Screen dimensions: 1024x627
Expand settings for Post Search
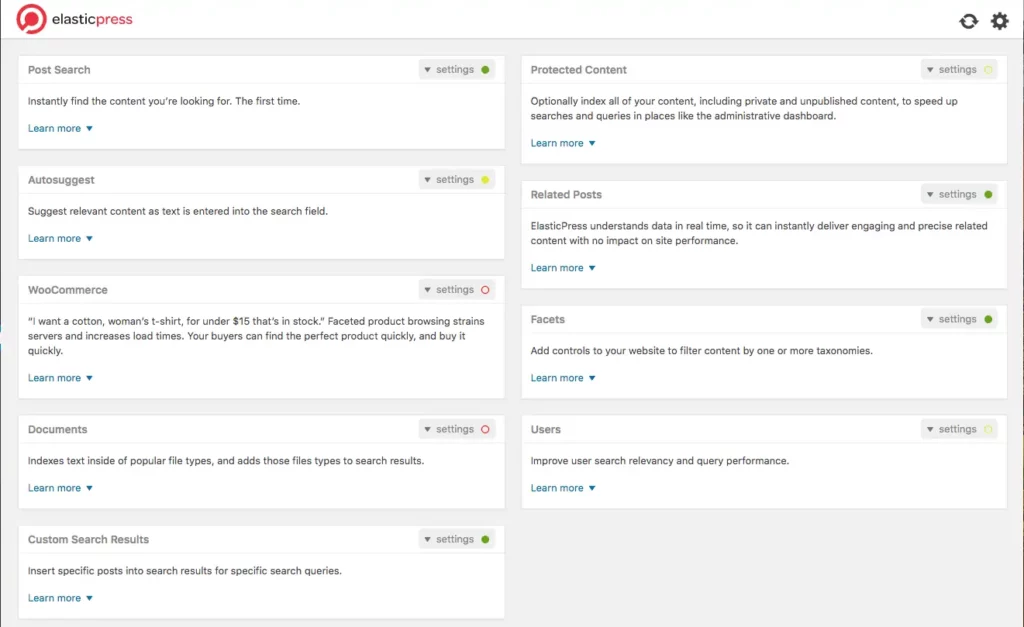click(x=449, y=70)
